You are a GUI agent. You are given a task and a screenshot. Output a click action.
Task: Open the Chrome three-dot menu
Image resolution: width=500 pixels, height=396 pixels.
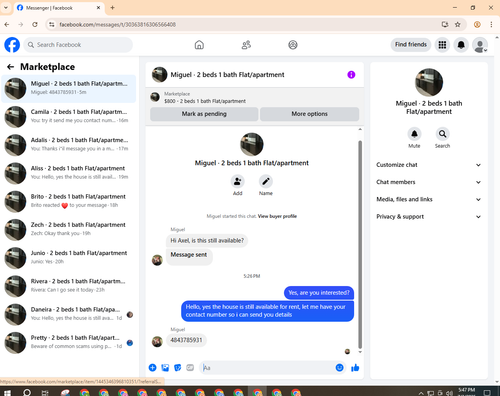pos(491,24)
